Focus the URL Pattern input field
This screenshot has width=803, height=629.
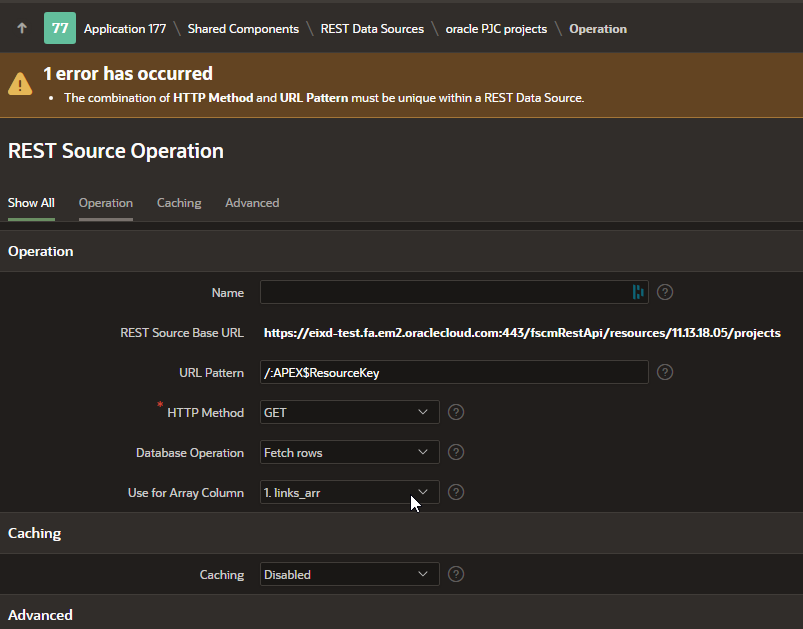click(454, 372)
